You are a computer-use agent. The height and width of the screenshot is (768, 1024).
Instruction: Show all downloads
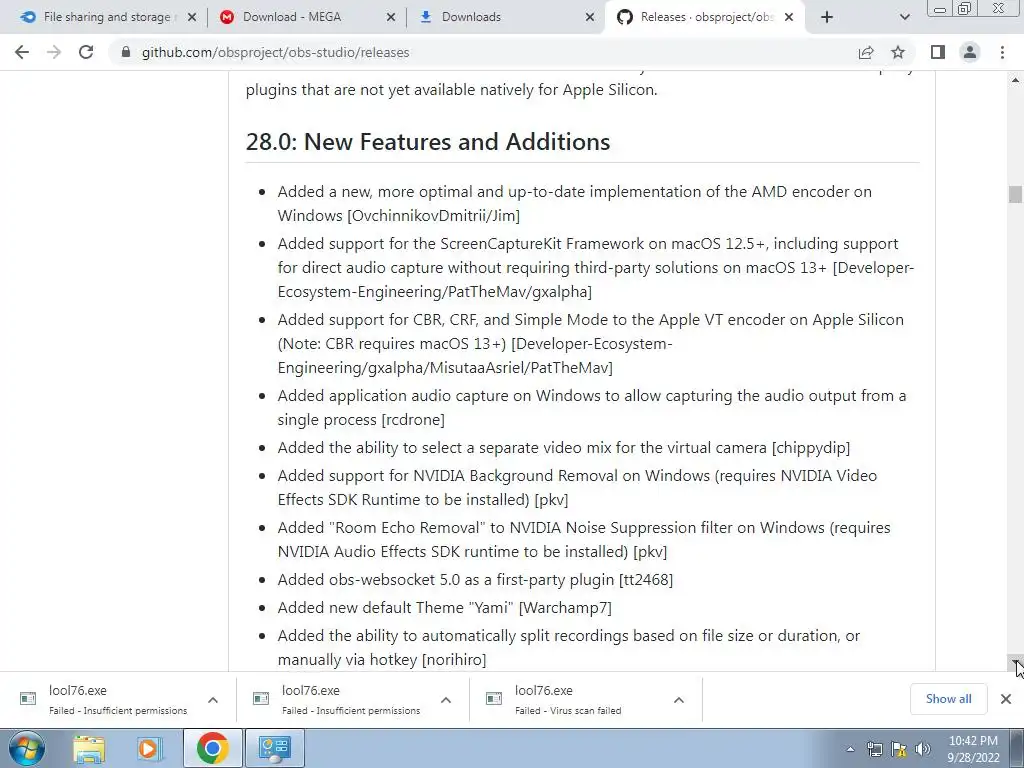[x=948, y=699]
